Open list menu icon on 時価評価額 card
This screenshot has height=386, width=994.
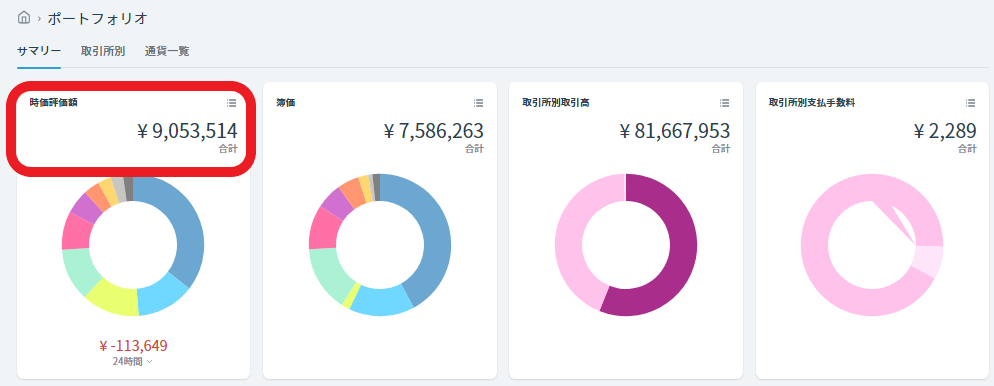(231, 103)
